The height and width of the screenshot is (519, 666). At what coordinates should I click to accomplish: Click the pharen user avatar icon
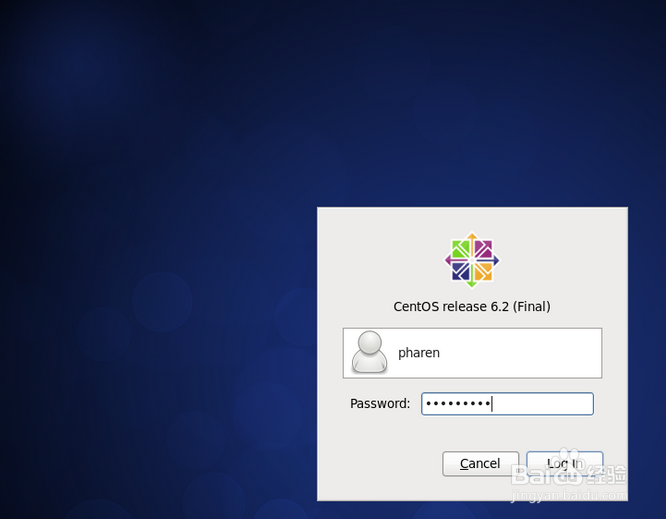[x=369, y=352]
